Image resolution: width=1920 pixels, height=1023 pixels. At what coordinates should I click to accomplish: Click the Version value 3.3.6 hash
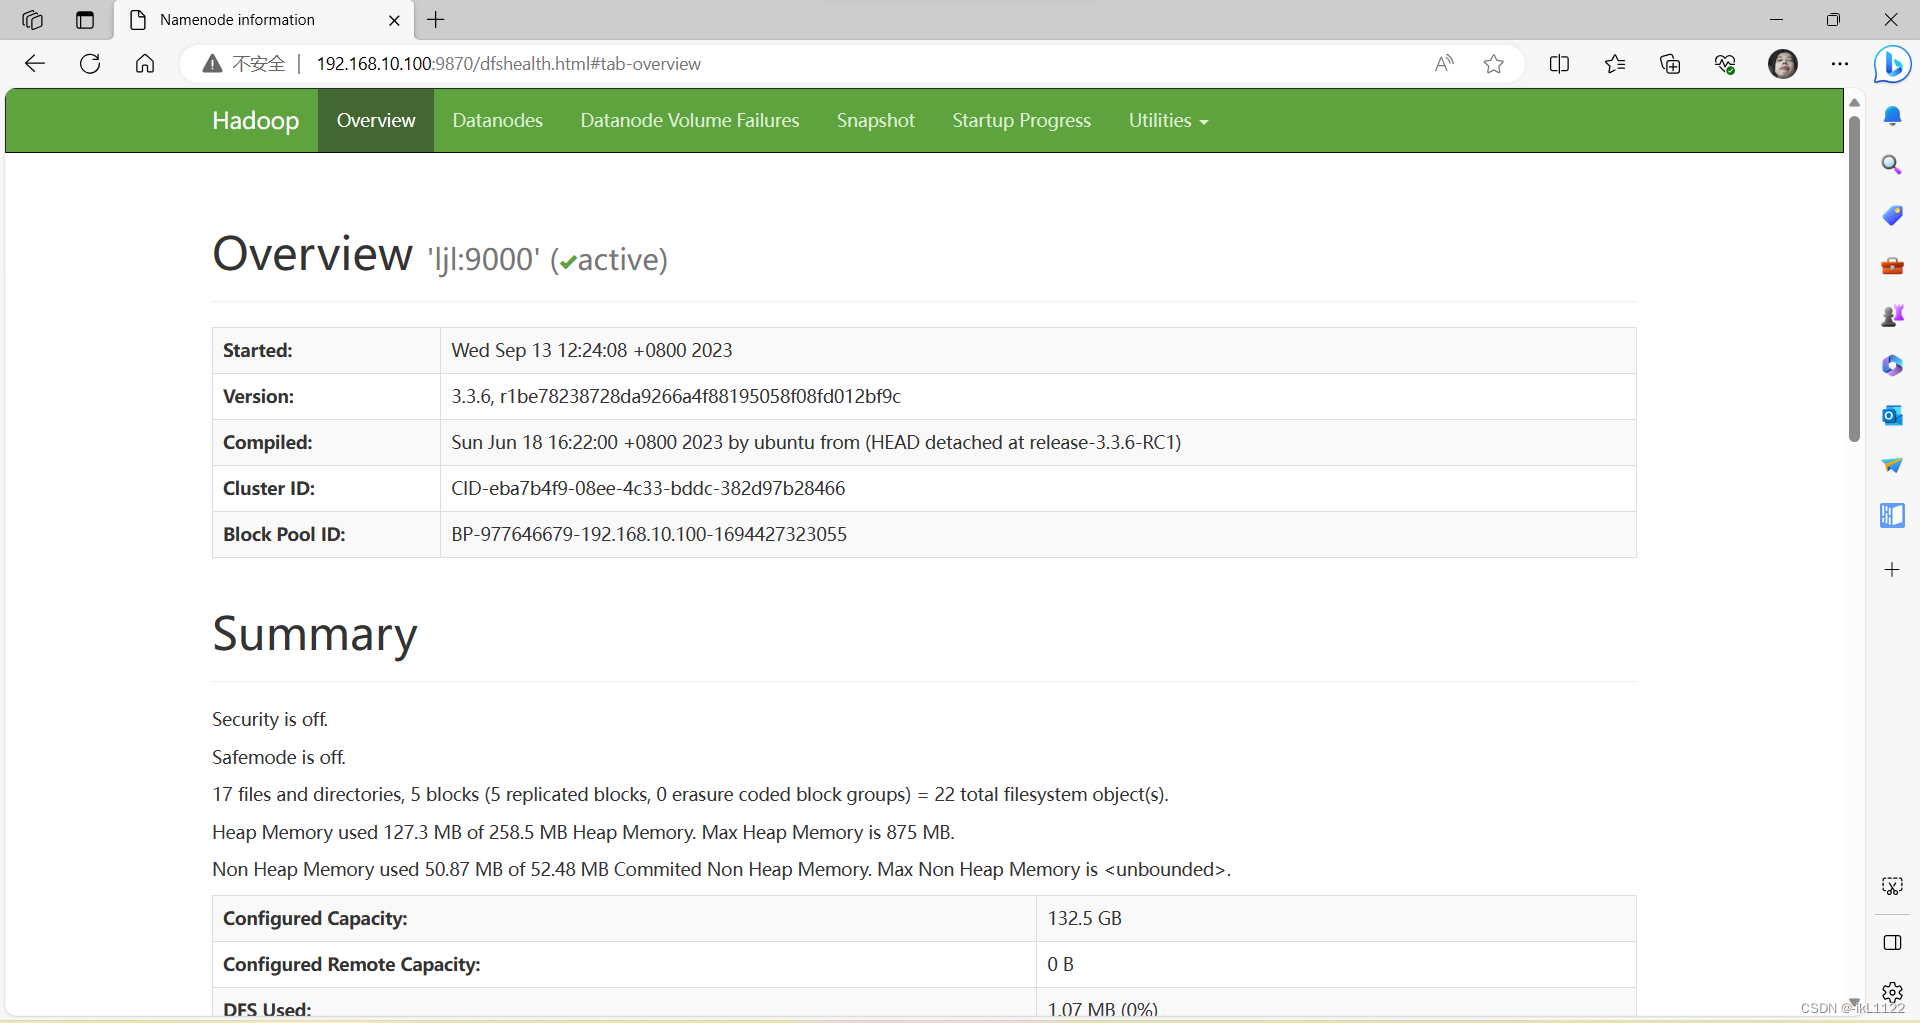click(676, 397)
